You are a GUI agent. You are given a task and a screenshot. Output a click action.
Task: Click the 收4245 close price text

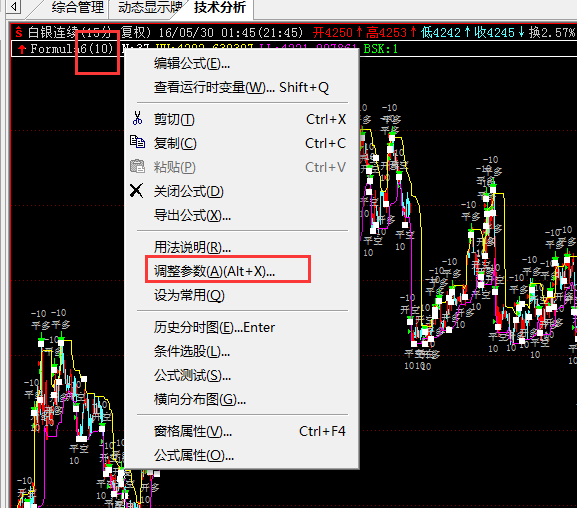tap(494, 33)
